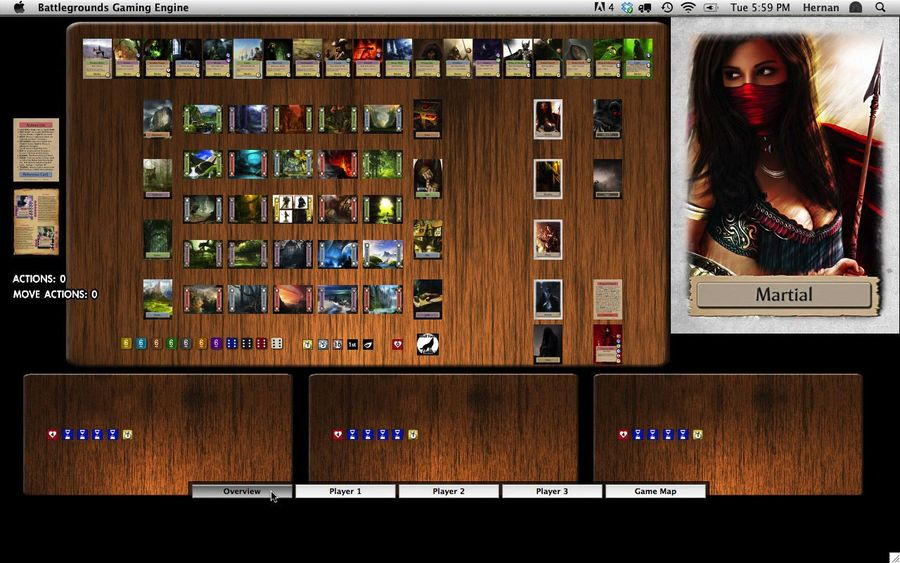Select yellow shield token in middle player panel
Image resolution: width=900 pixels, height=563 pixels.
[413, 434]
